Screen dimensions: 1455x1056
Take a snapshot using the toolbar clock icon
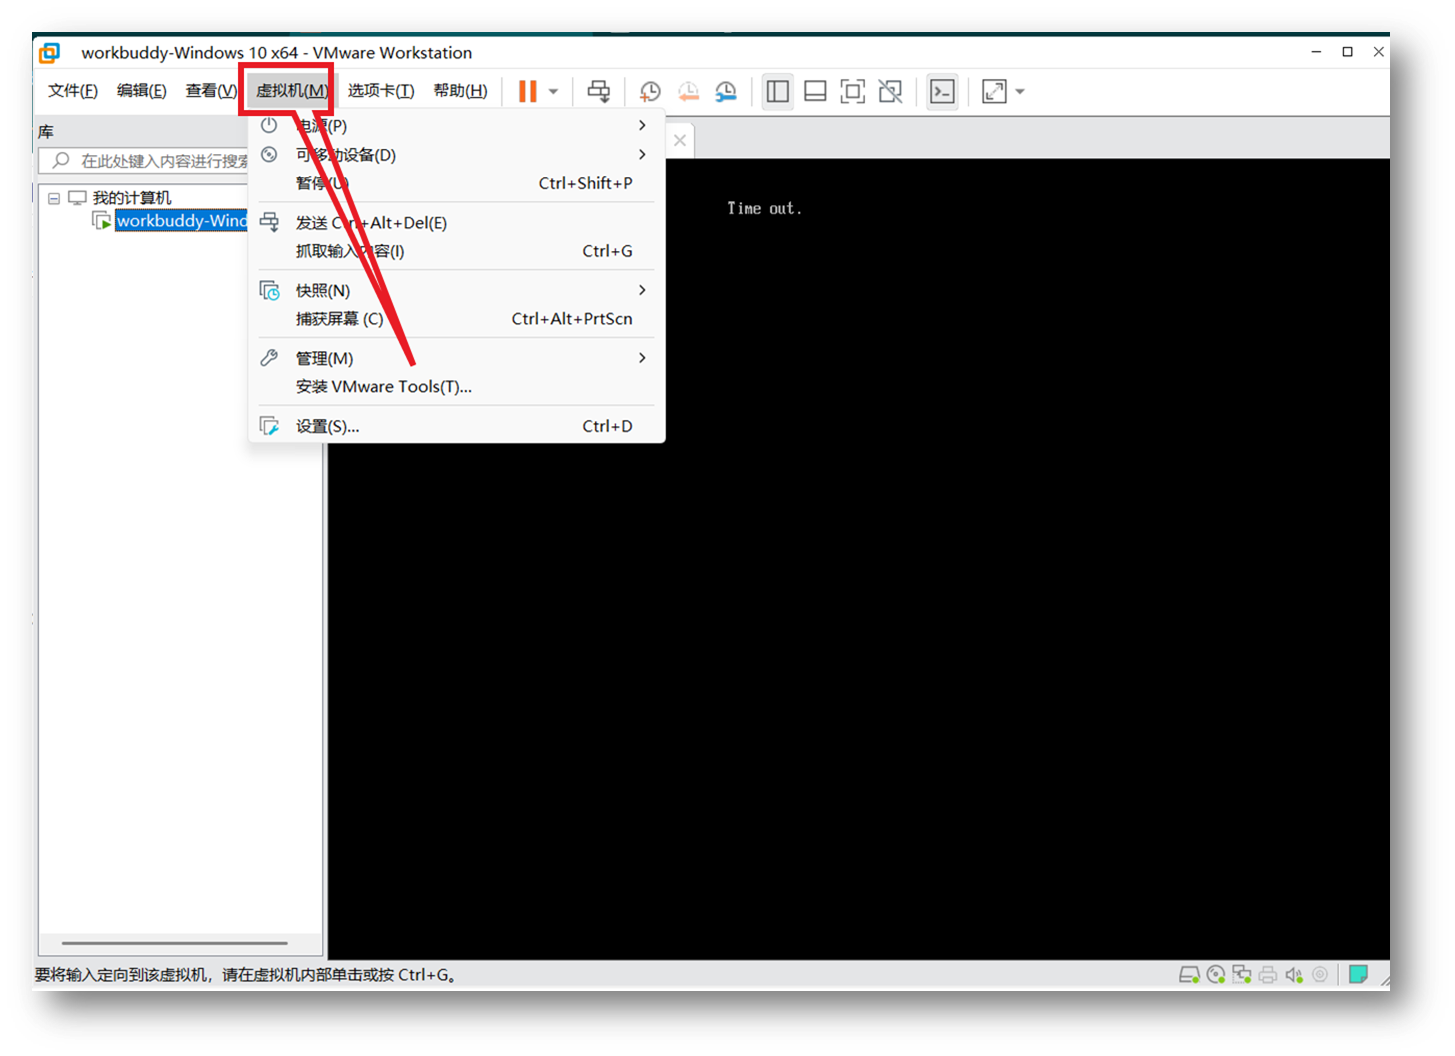coord(650,92)
